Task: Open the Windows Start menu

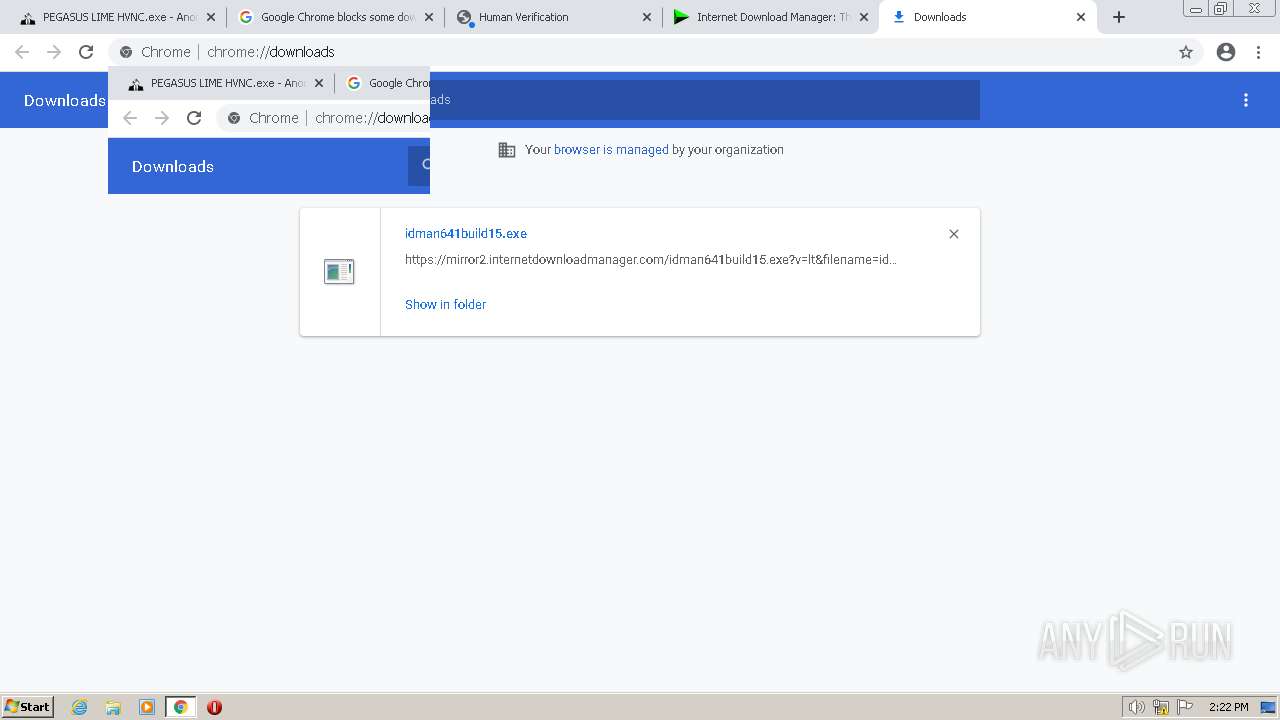Action: (28, 707)
